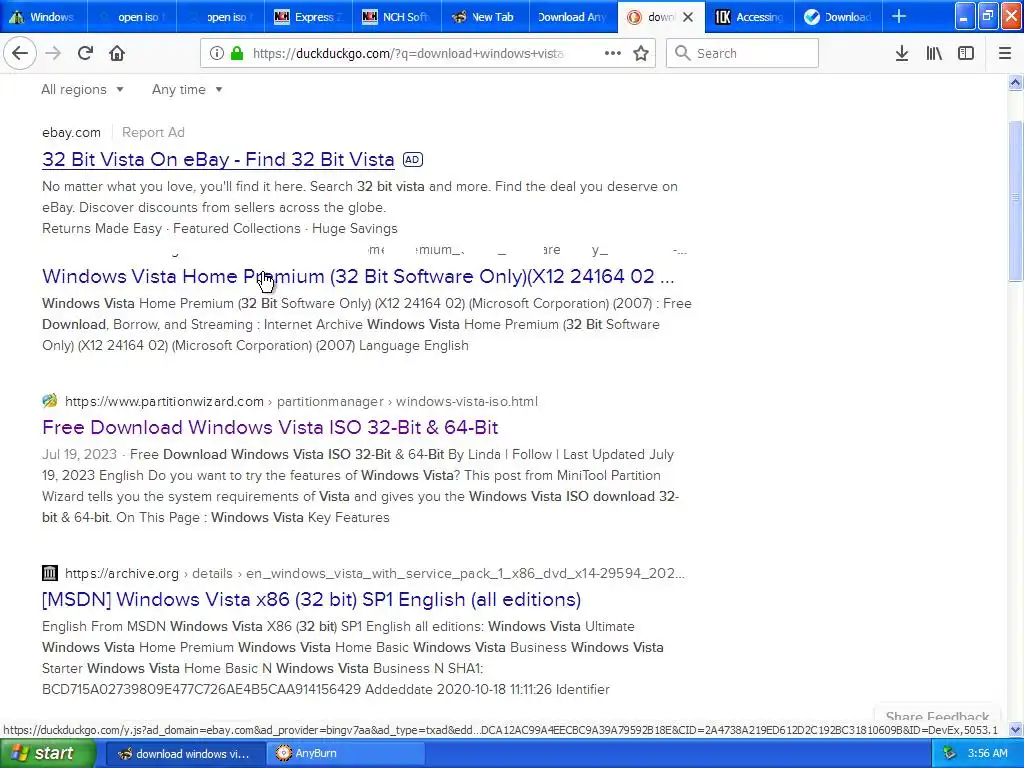Click the 3:56 AM taskbar clock
Image resolution: width=1024 pixels, height=768 pixels.
coord(987,753)
